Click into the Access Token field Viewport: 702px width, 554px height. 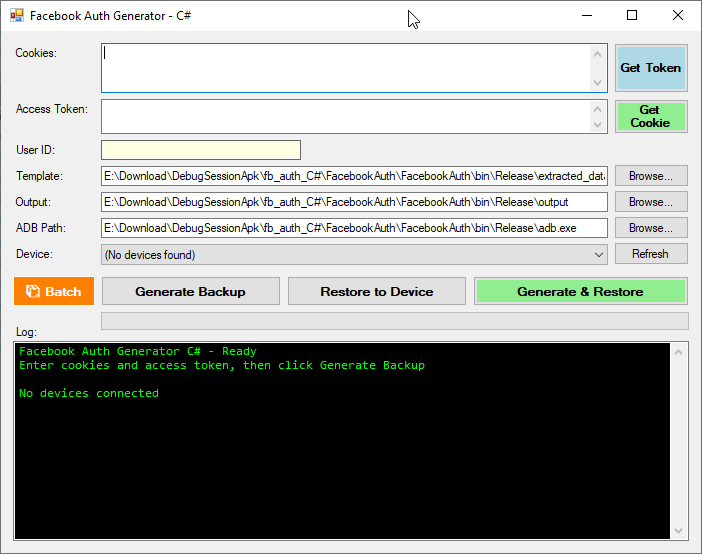click(x=345, y=116)
